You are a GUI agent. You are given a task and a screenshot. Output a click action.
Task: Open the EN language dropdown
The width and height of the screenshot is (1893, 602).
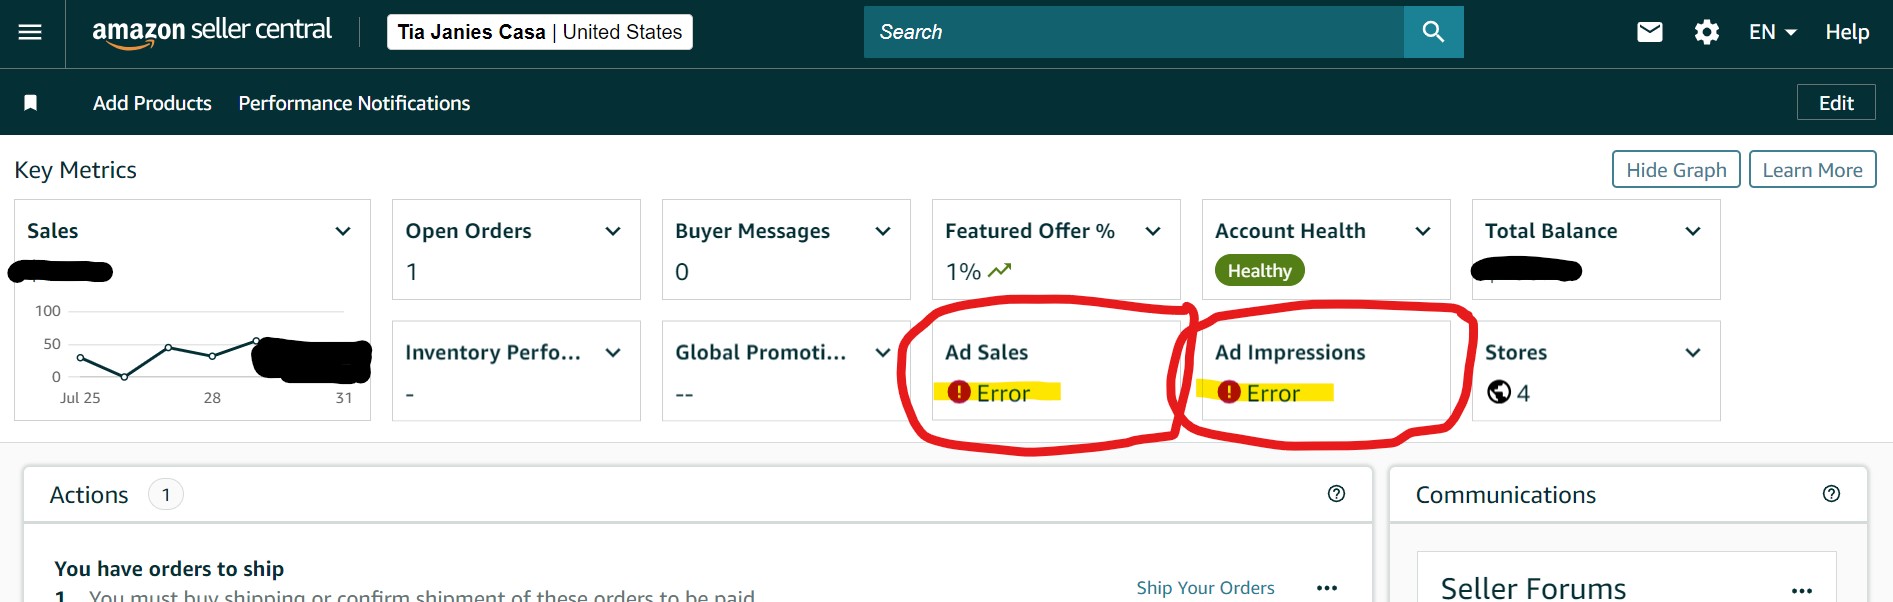click(1773, 32)
